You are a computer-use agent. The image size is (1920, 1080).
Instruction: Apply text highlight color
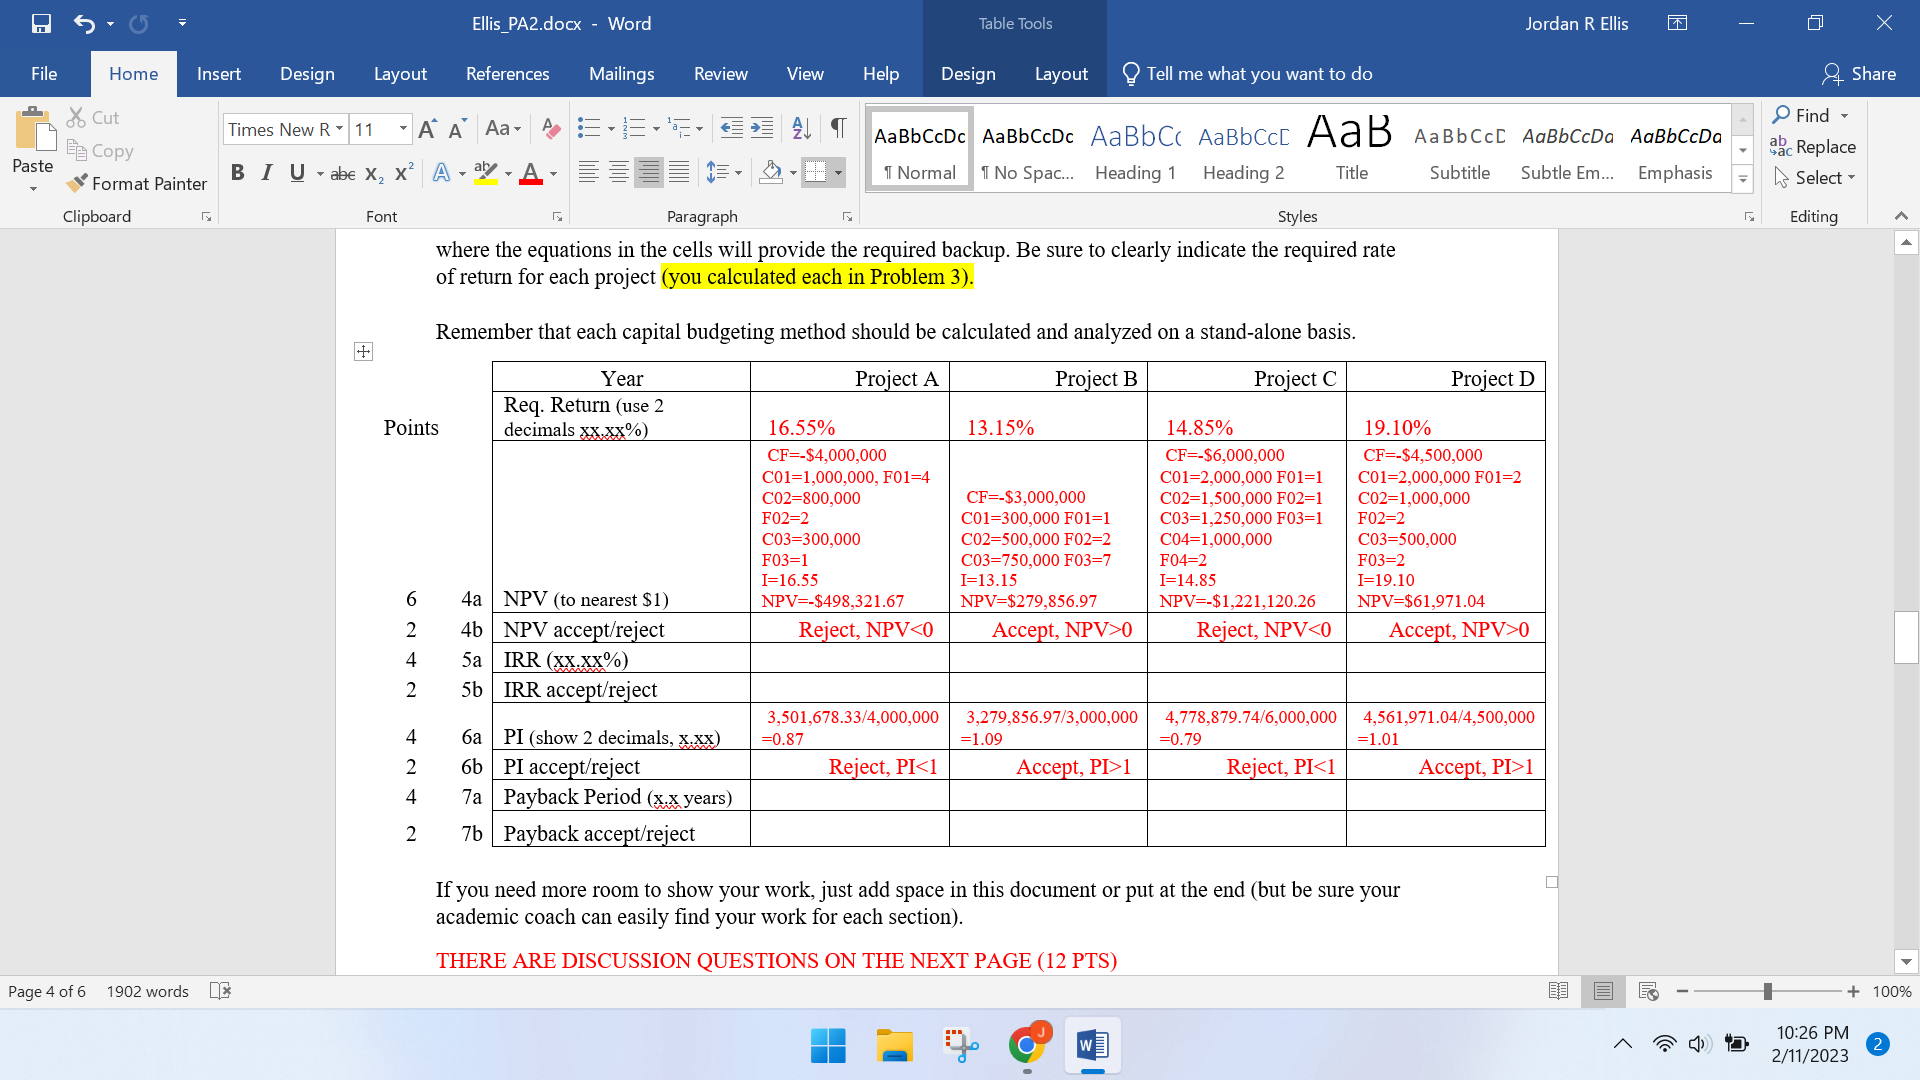[485, 173]
